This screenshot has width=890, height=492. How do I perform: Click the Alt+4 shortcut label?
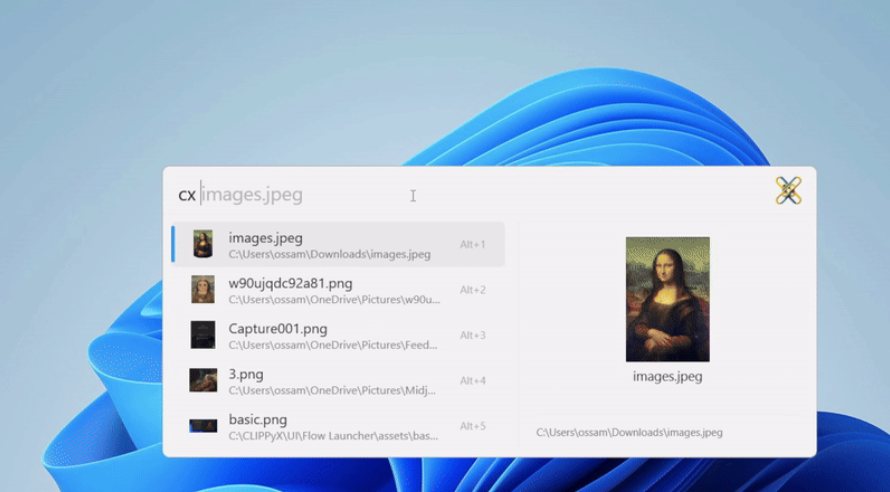pyautogui.click(x=472, y=381)
